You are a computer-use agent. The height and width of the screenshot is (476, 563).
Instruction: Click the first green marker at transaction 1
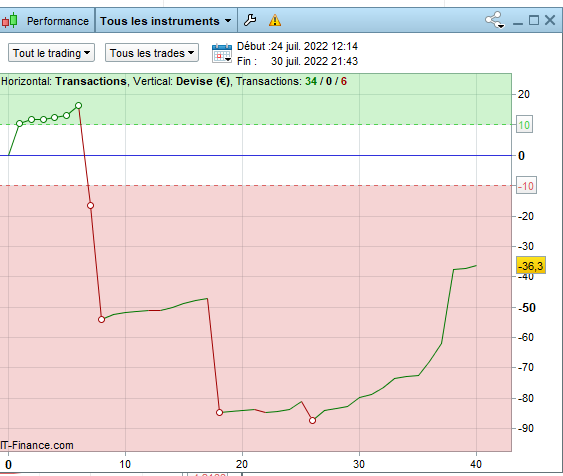(19, 123)
